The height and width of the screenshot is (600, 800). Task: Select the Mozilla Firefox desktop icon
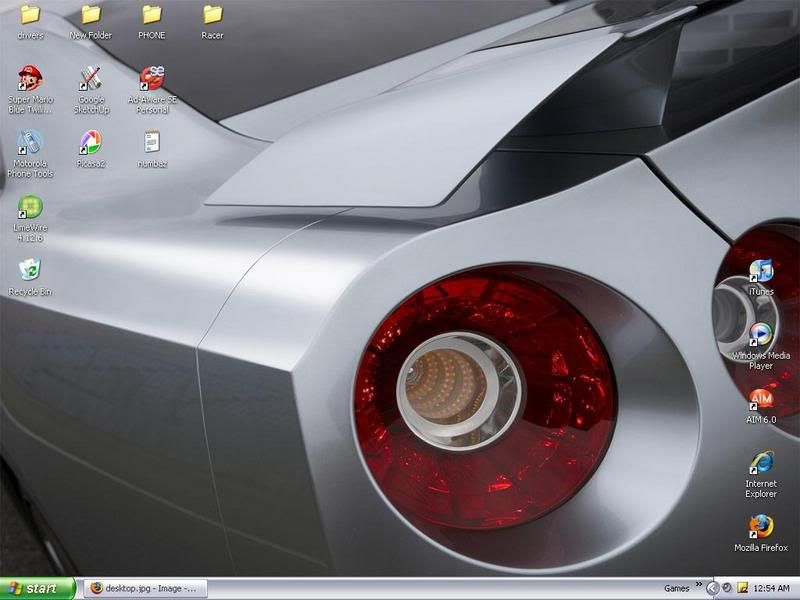tap(761, 527)
